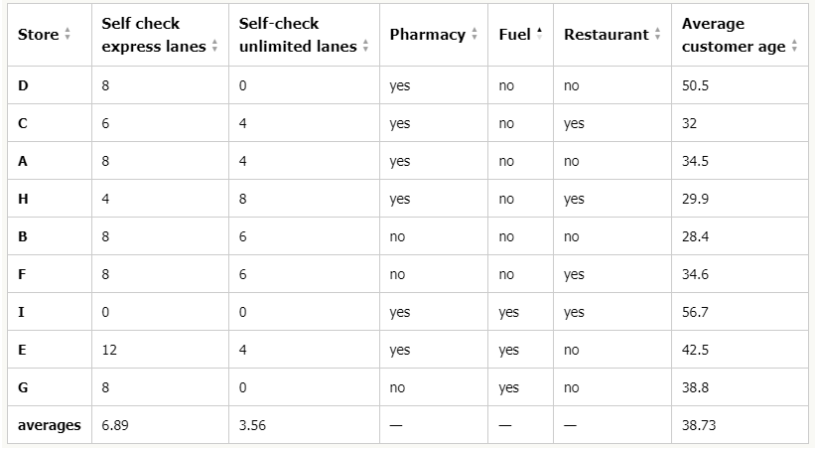Image resolution: width=818 pixels, height=449 pixels.
Task: Sort by Restaurant column arrow icon
Action: [657, 34]
